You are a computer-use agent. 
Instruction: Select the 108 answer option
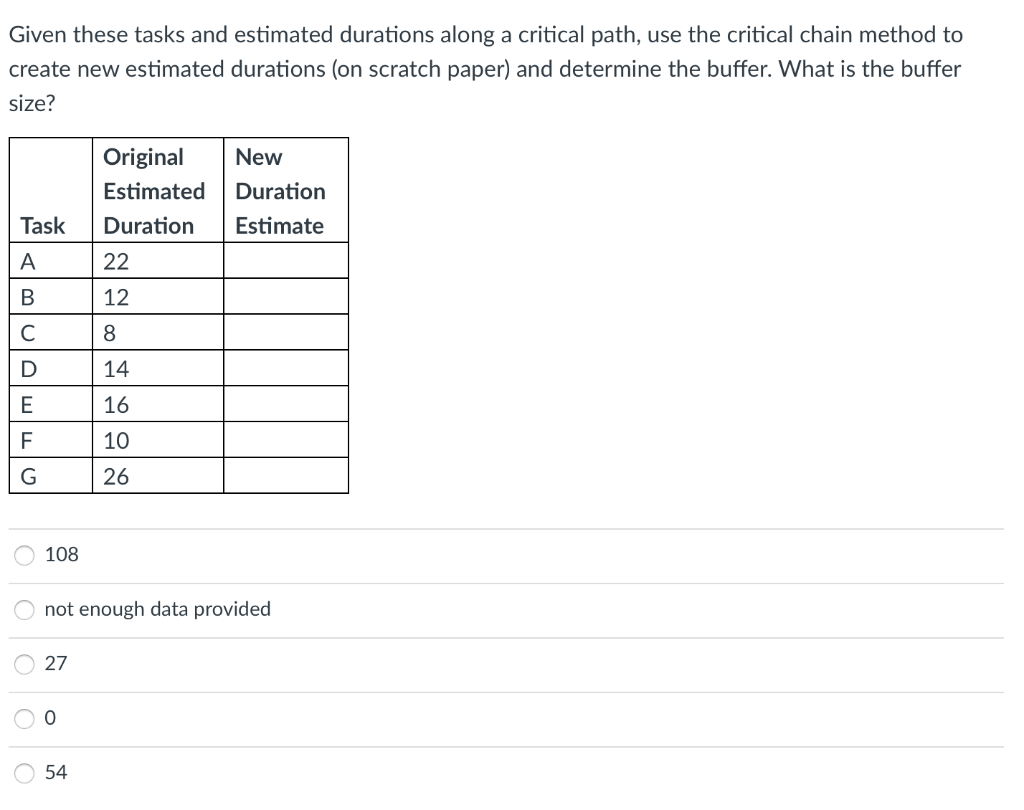click(x=24, y=555)
